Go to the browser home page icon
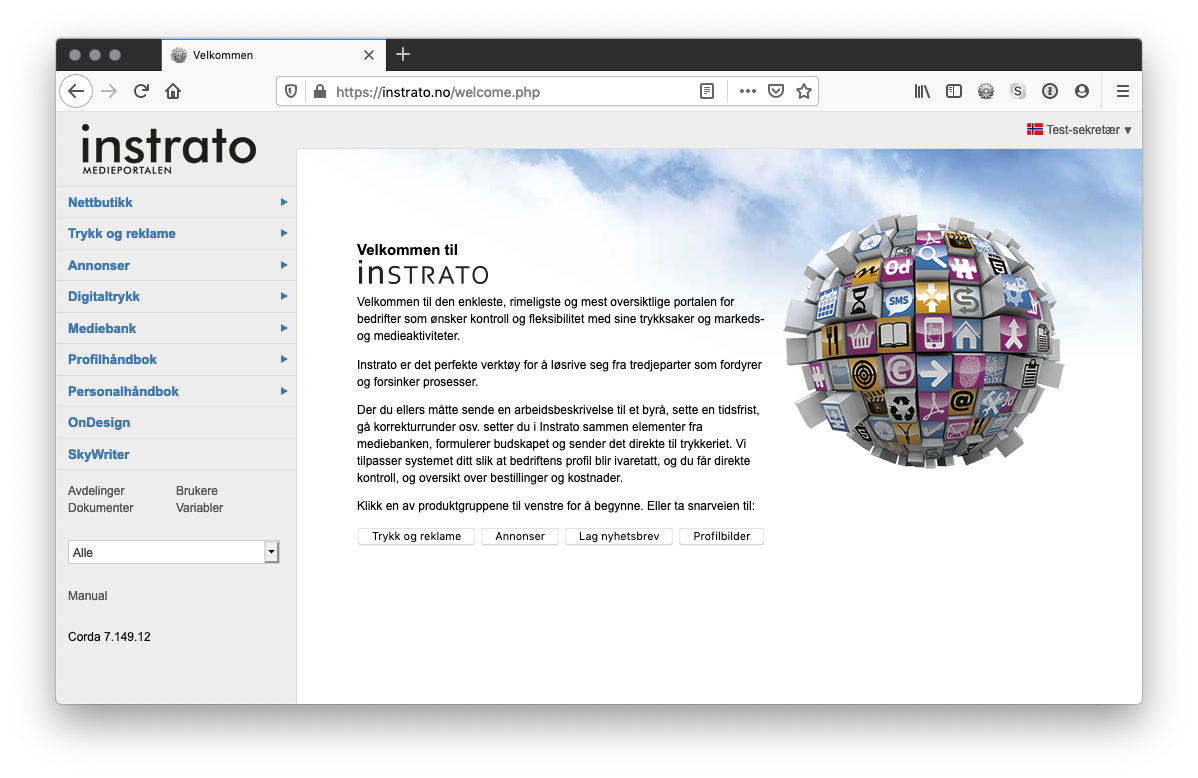 point(173,91)
